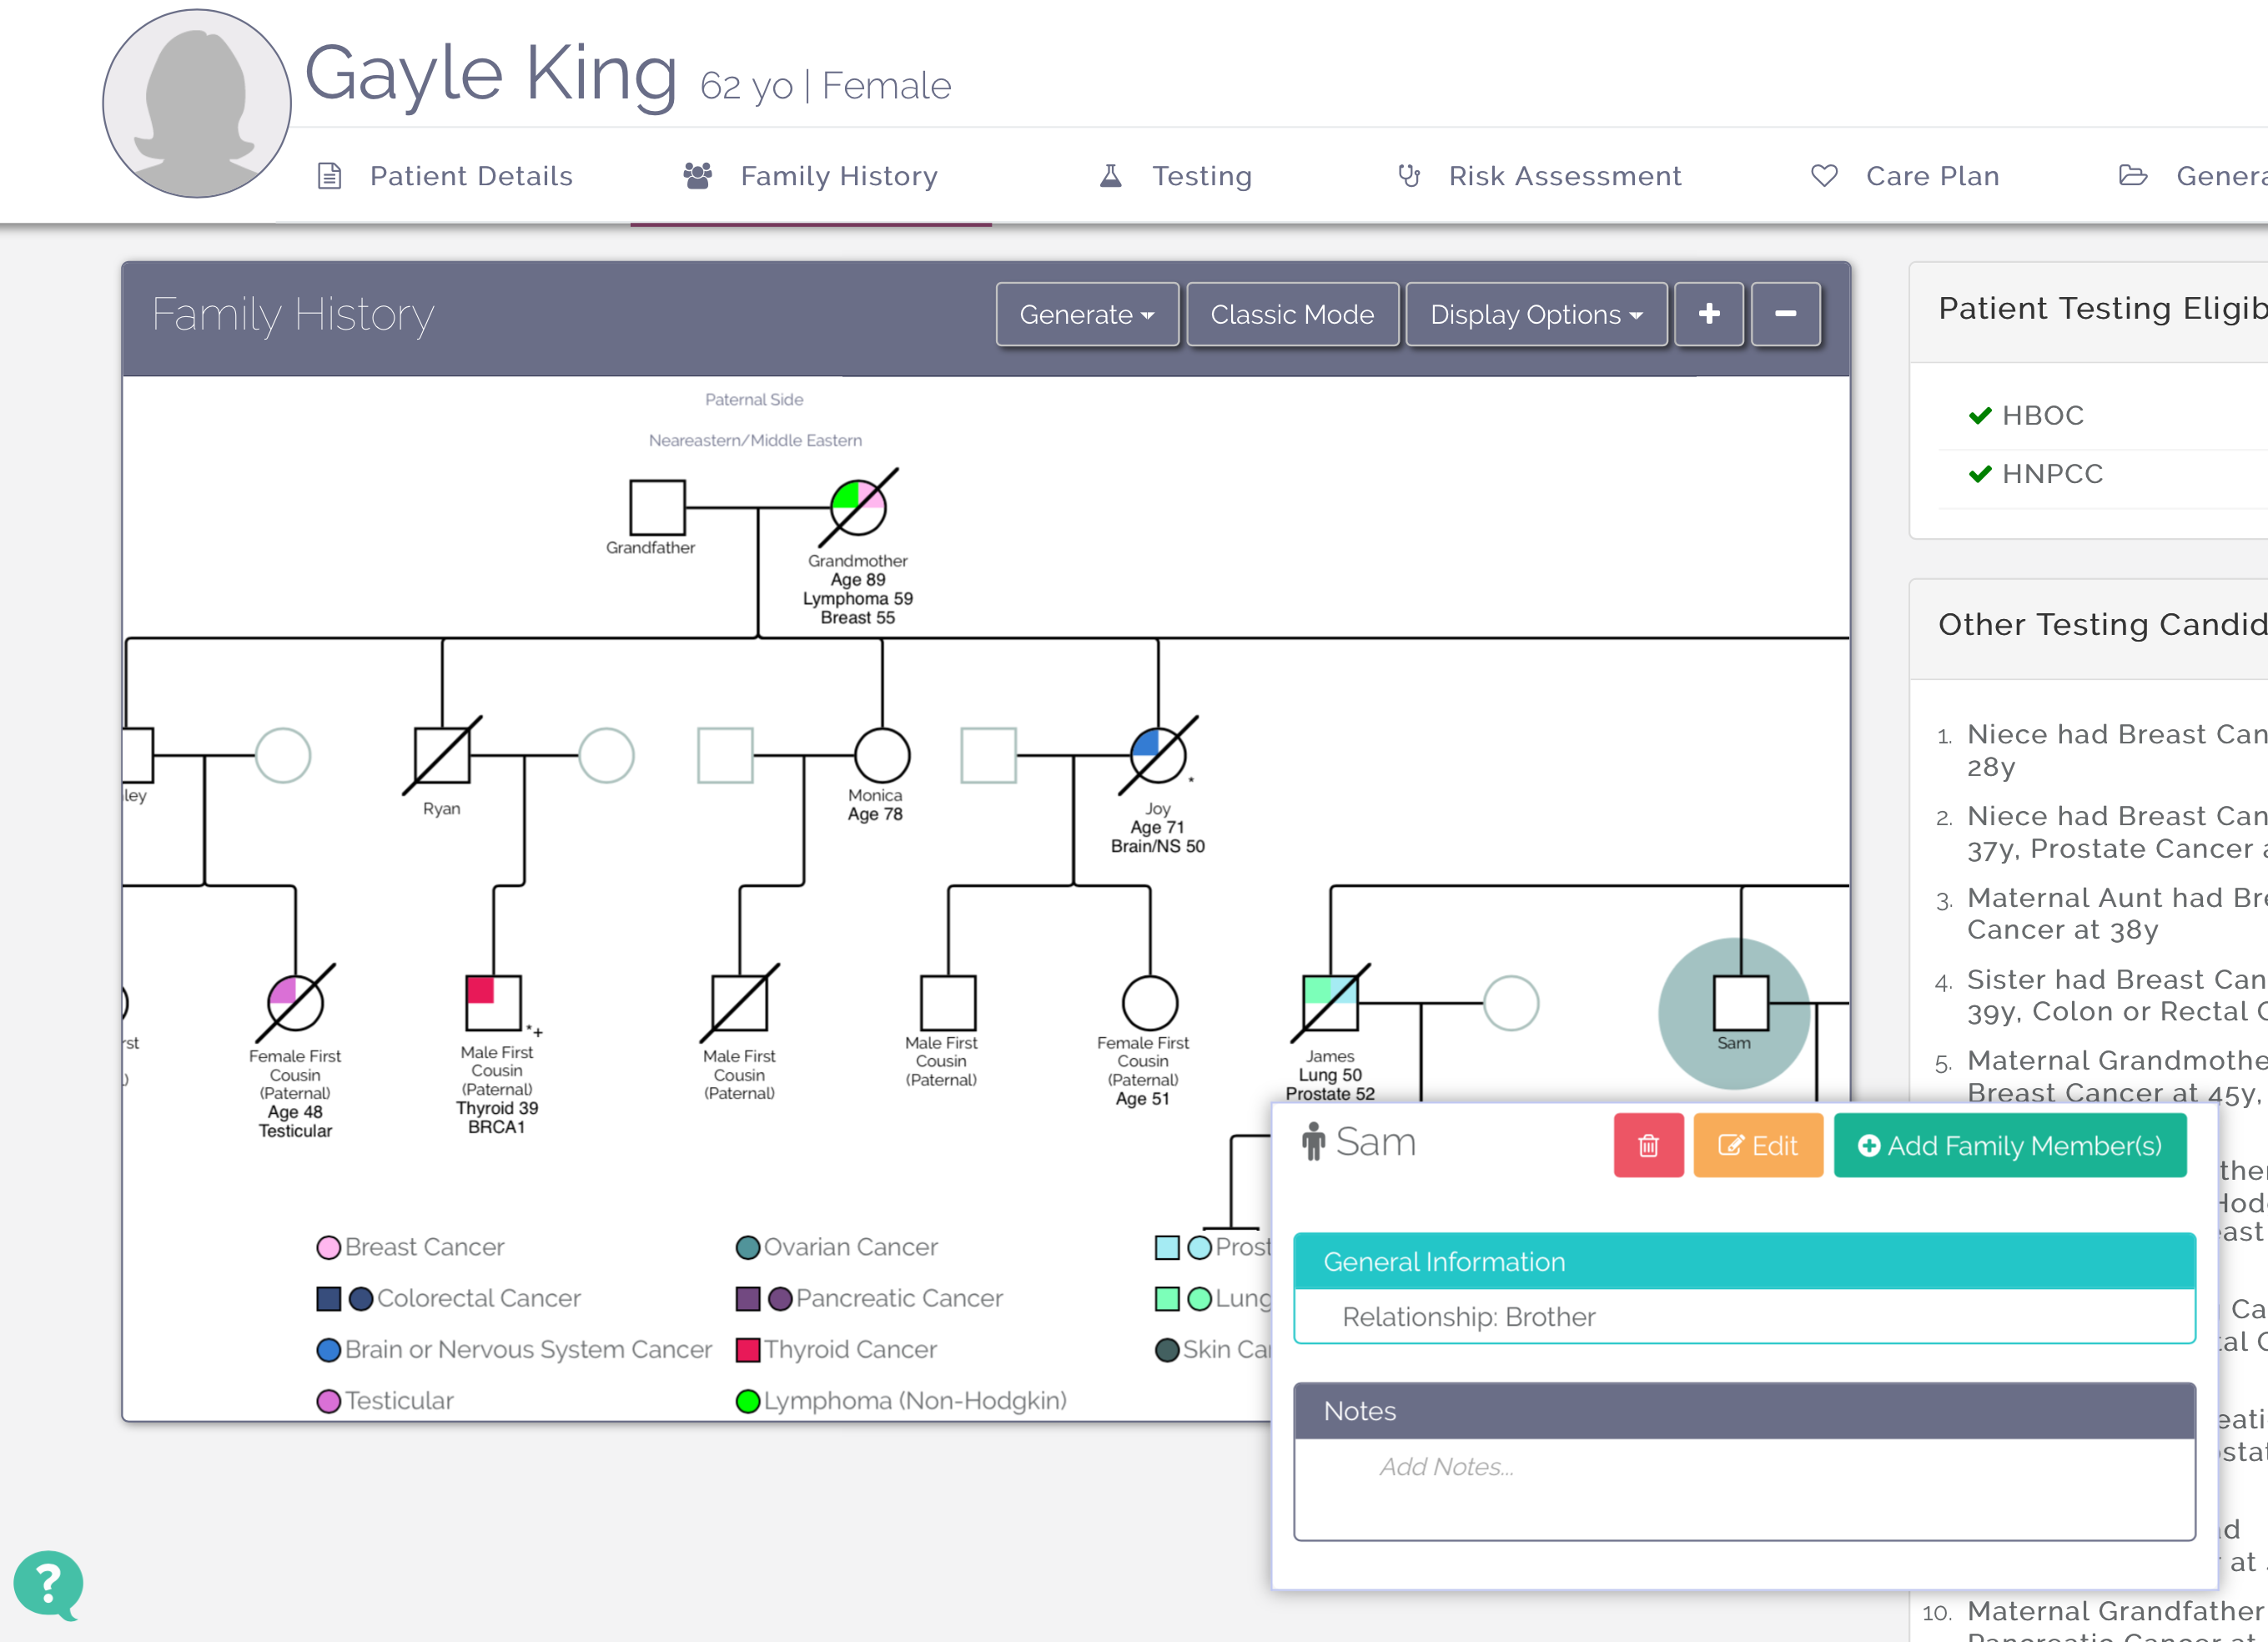Click Gayle King's profile avatar

[x=197, y=103]
